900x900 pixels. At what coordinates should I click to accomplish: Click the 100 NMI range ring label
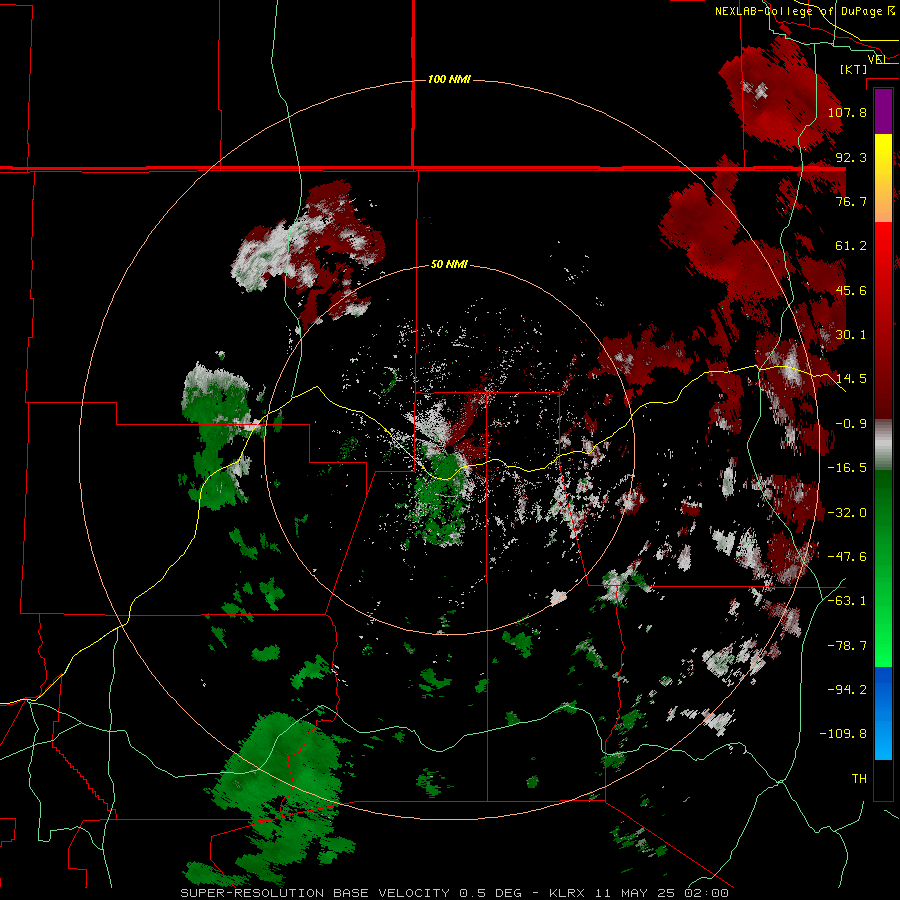pyautogui.click(x=449, y=79)
